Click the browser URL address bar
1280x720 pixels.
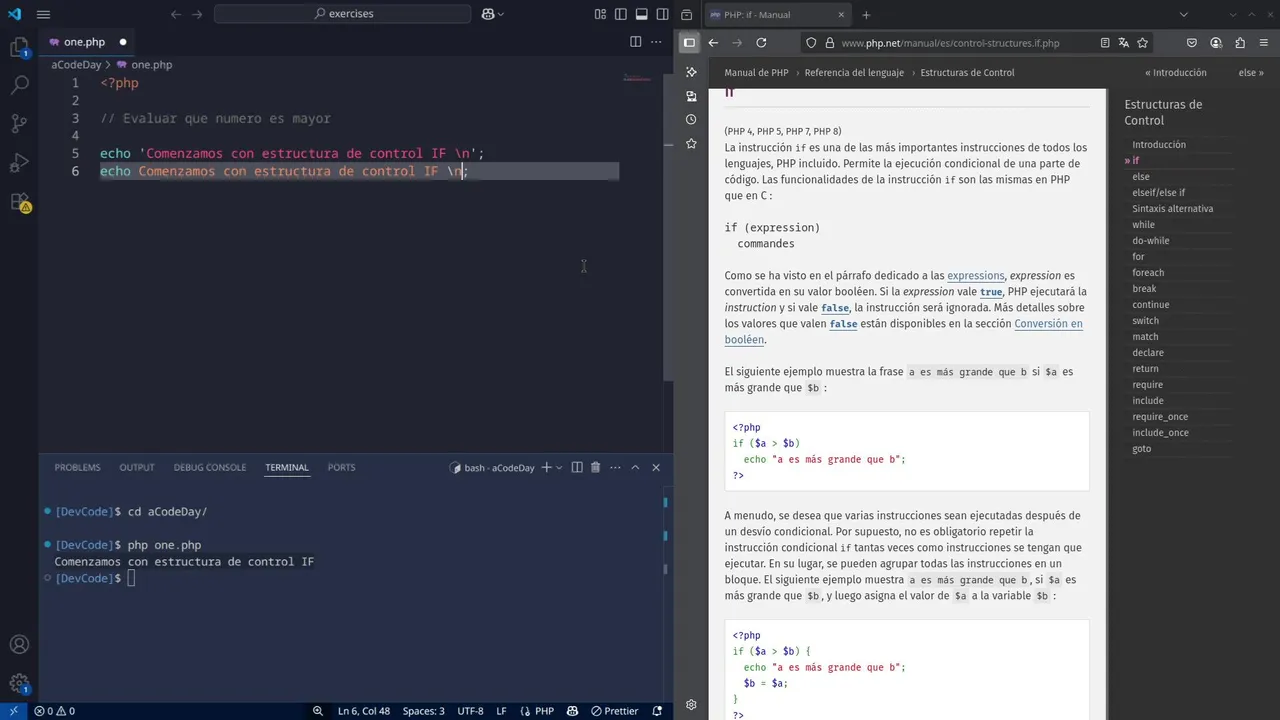click(950, 43)
